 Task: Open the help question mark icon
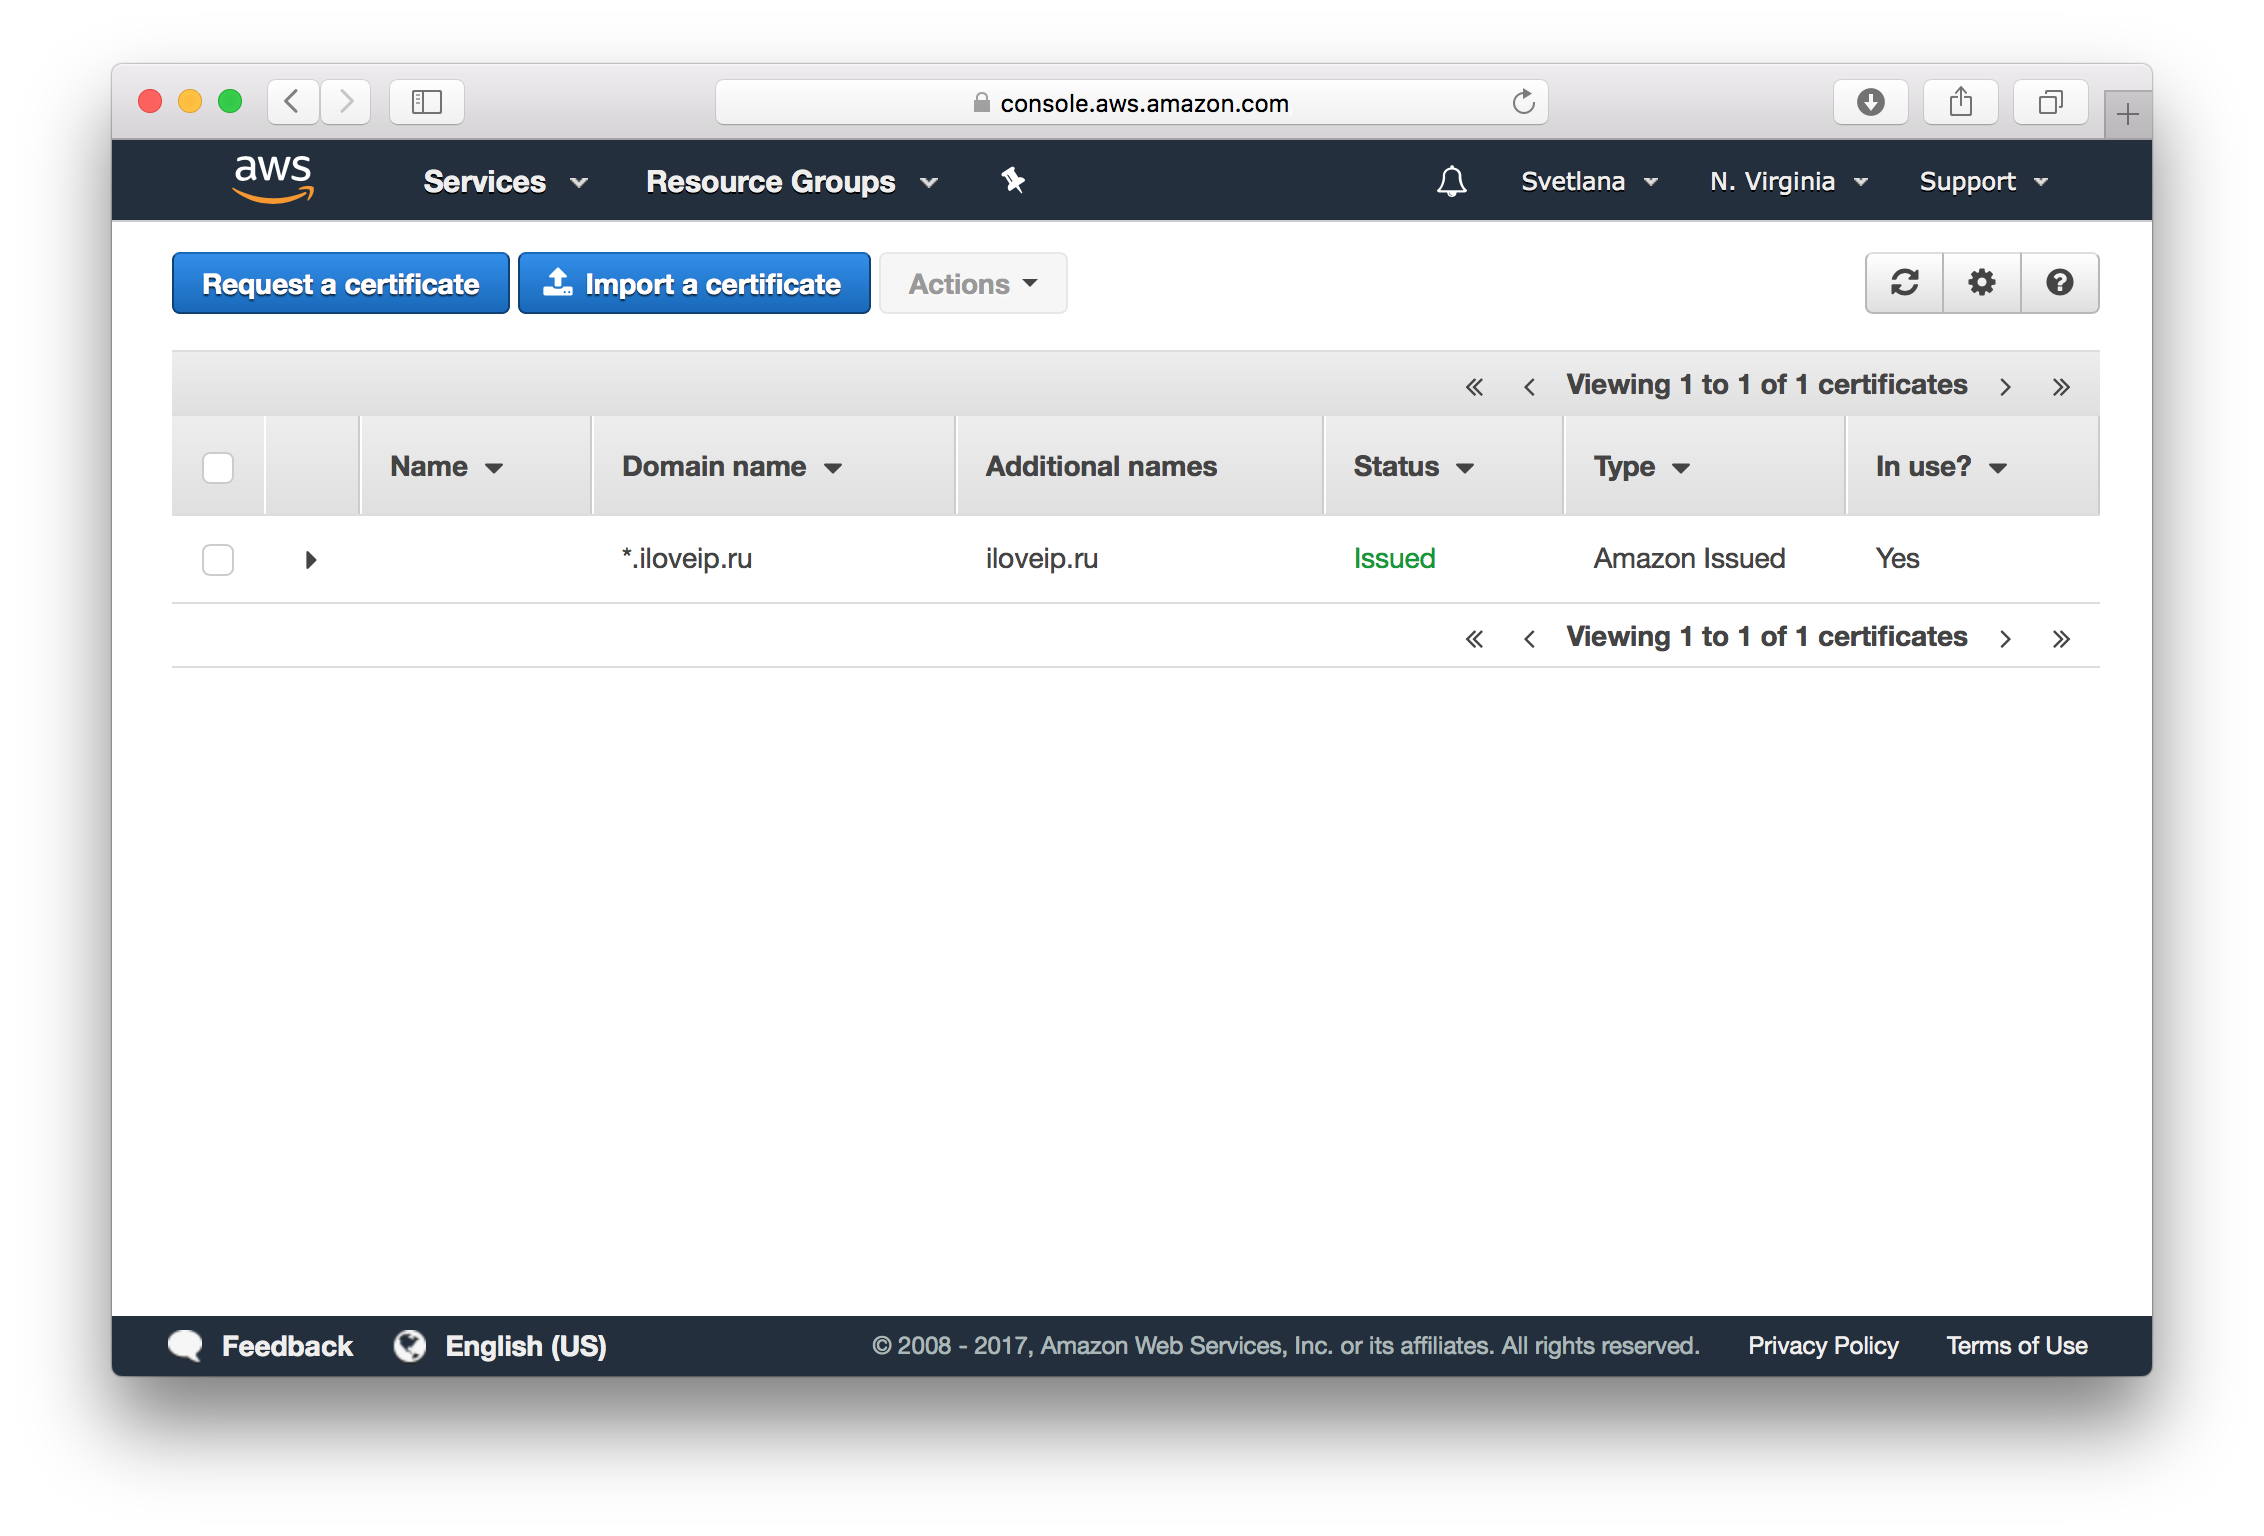pyautogui.click(x=2059, y=283)
